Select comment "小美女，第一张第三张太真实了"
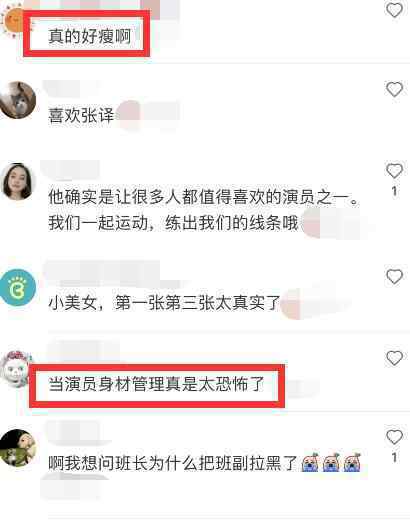 coord(164,303)
